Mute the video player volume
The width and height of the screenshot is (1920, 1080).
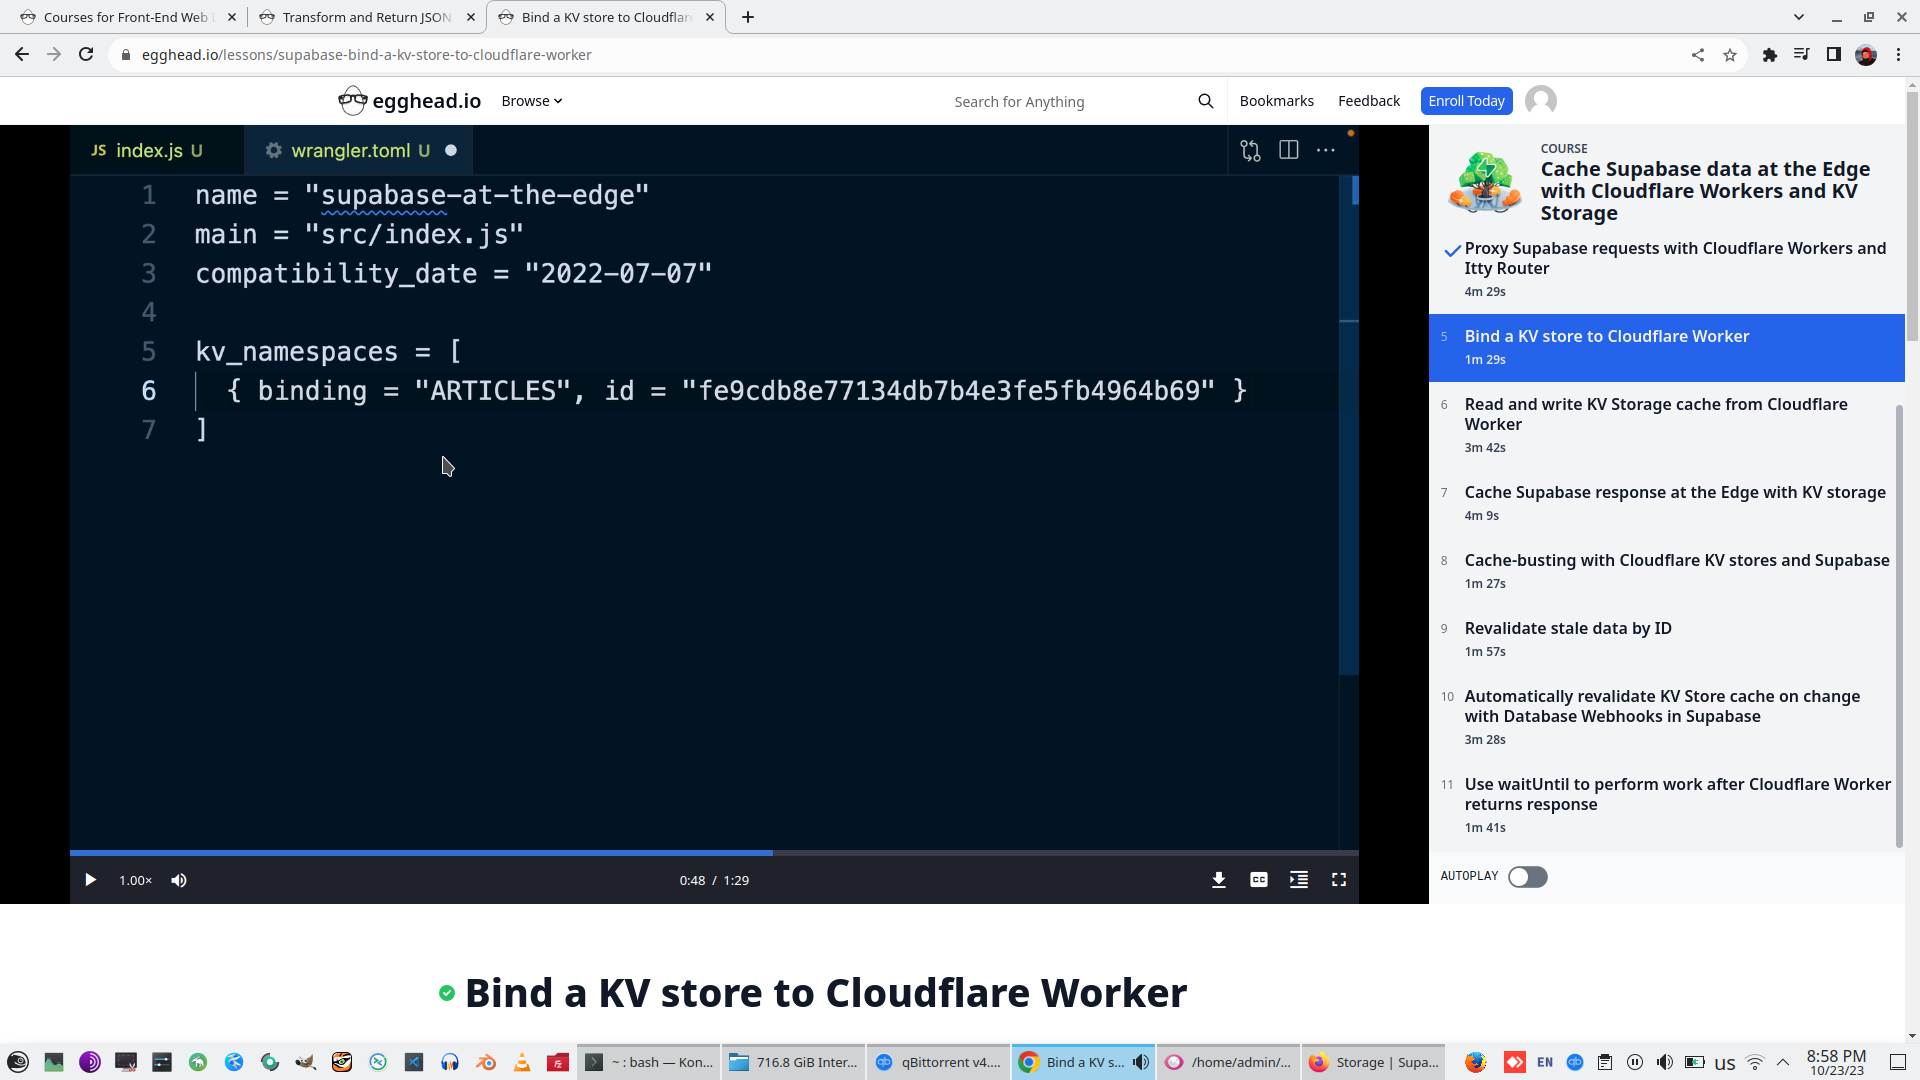click(x=179, y=880)
